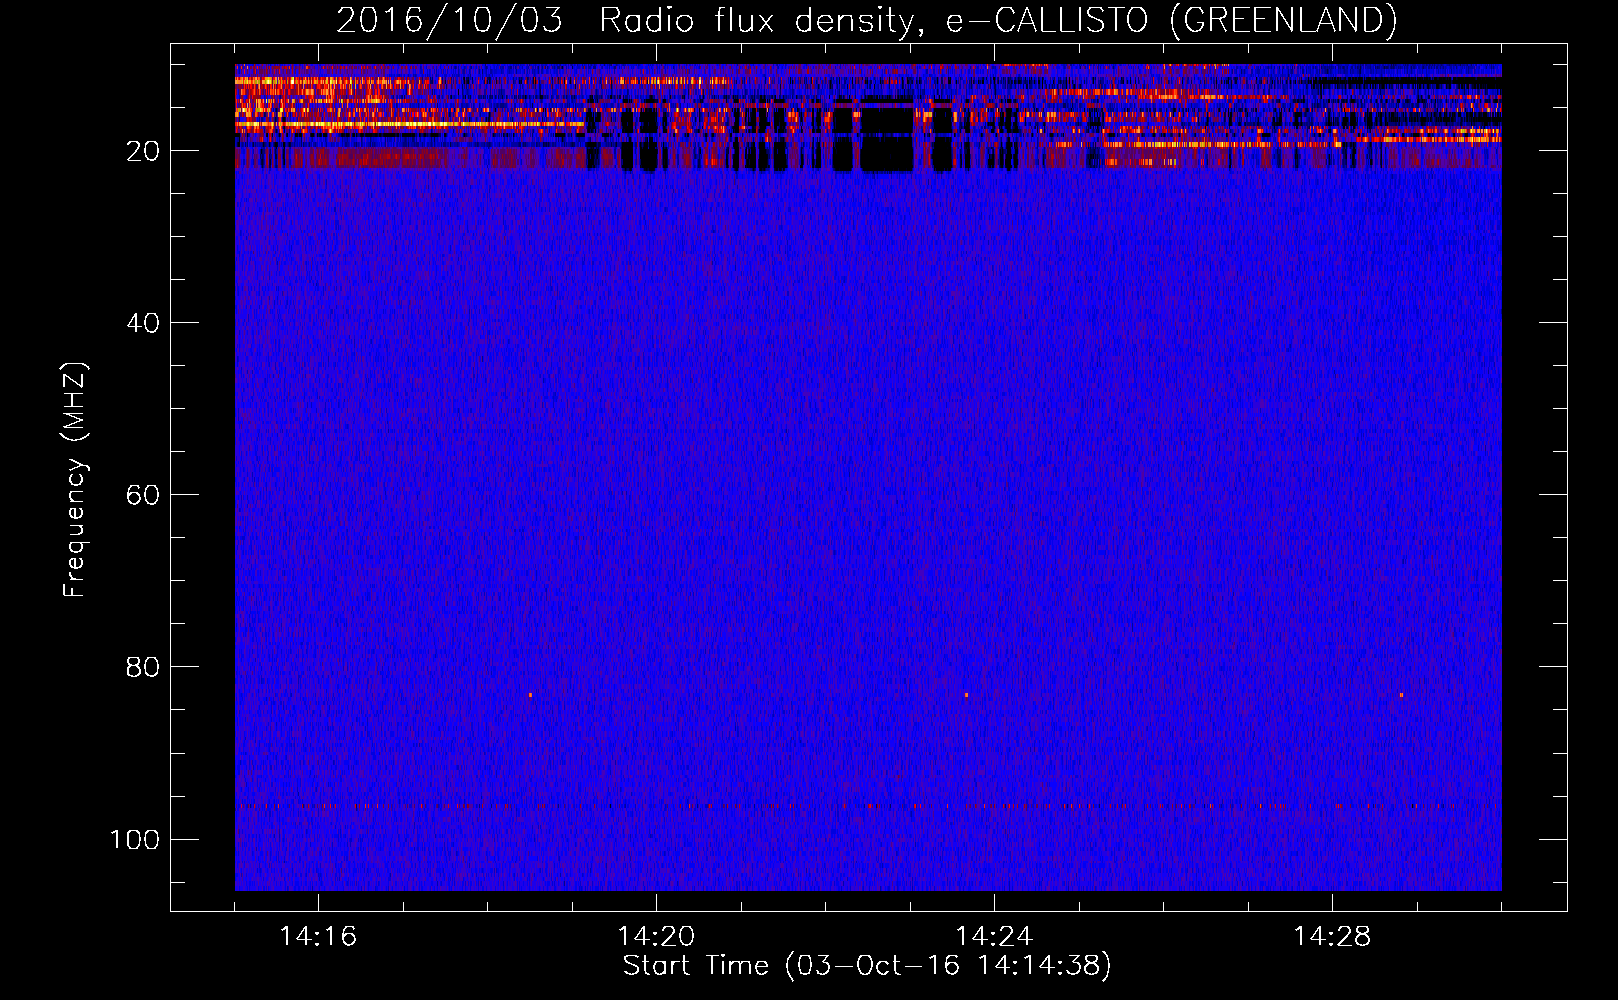Click the 100 MHz frequency tick label
Screen dimensions: 1618x1000
135,839
